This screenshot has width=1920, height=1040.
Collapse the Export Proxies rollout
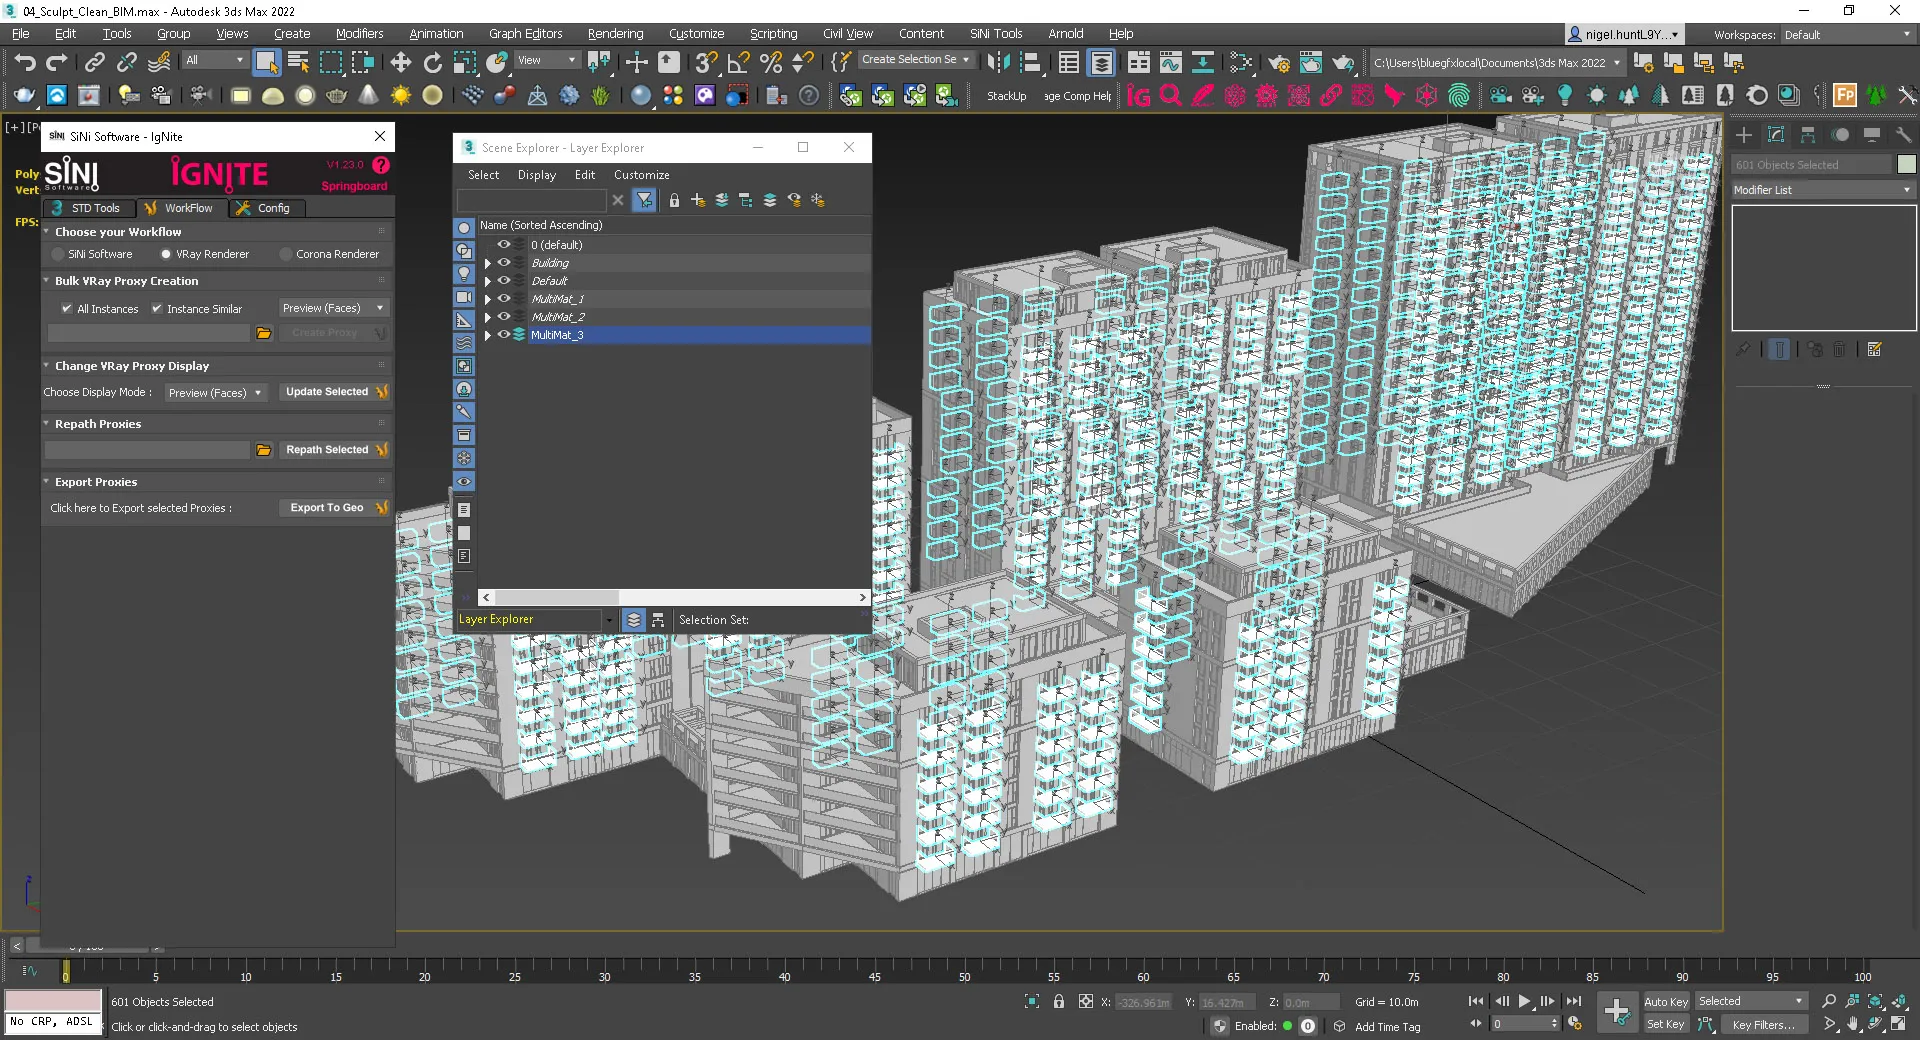(x=46, y=482)
